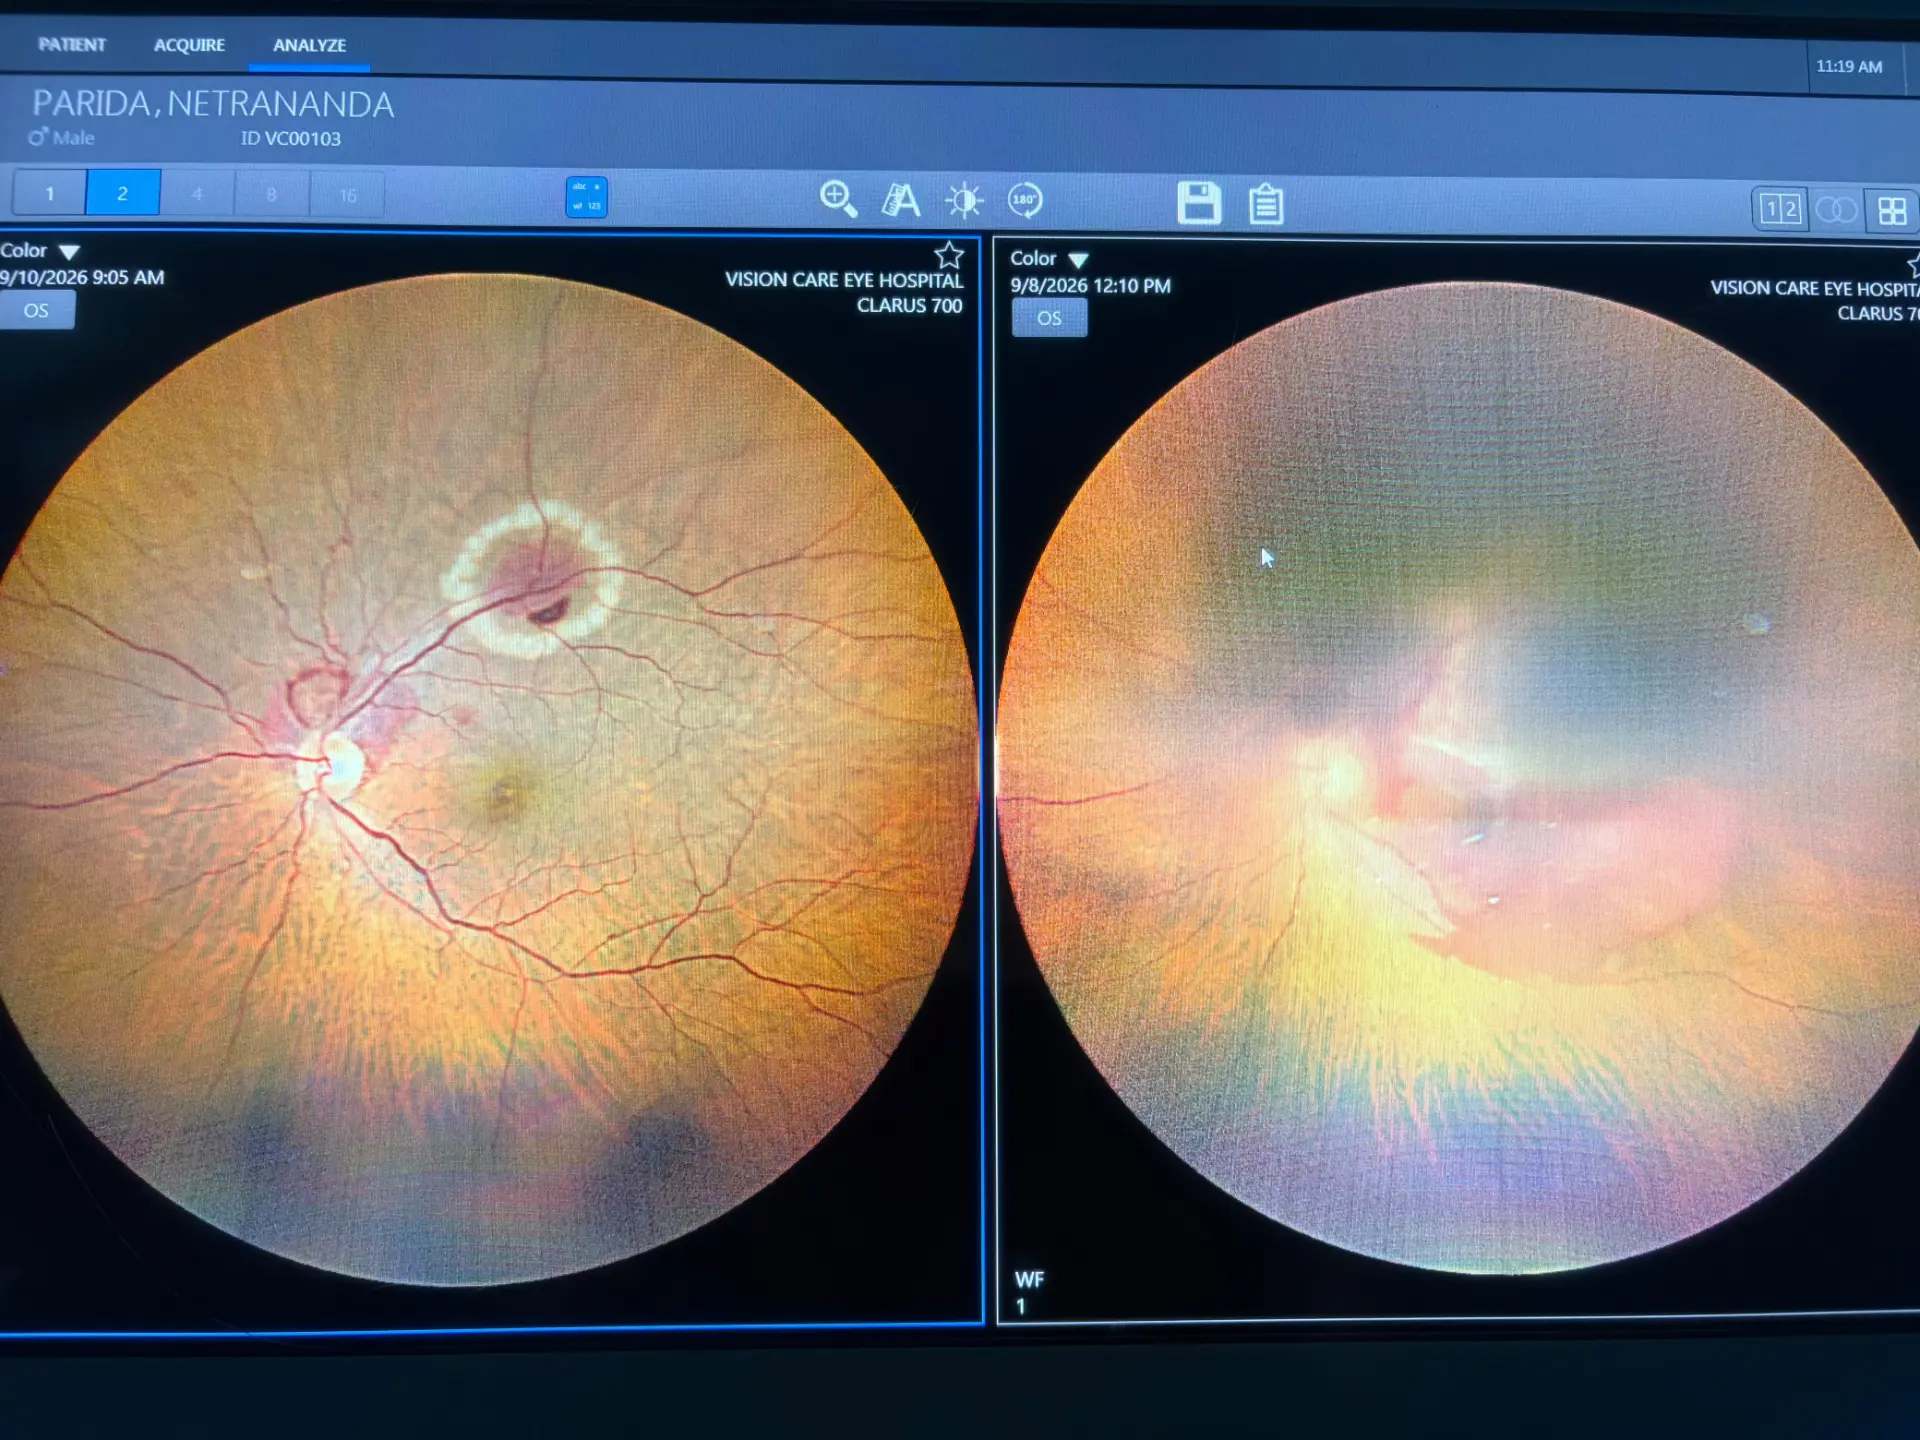
Task: Click the OS eye label on left image
Action: pyautogui.click(x=36, y=310)
